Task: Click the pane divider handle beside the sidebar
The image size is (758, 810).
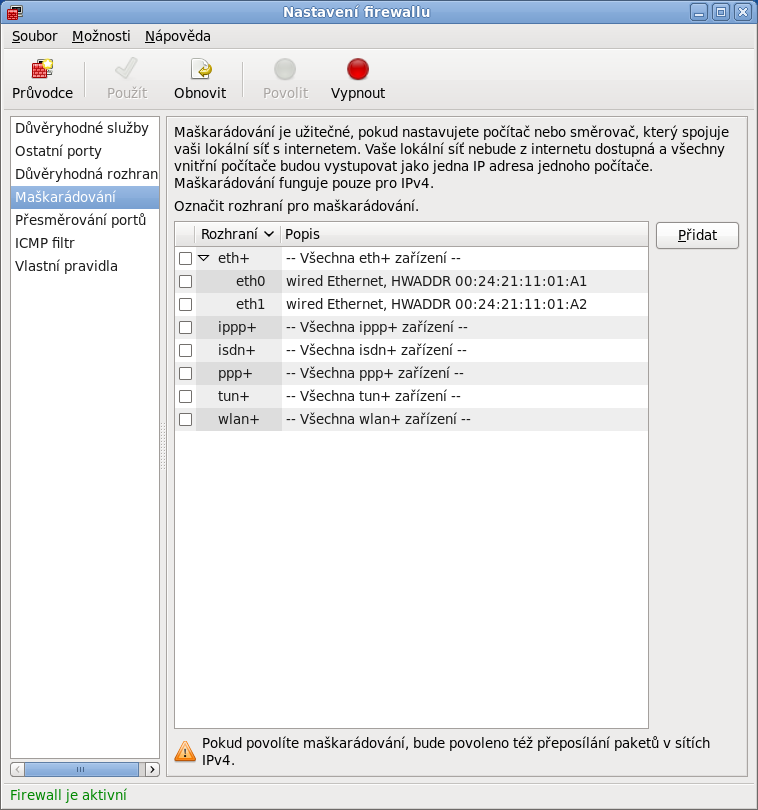Action: pyautogui.click(x=163, y=445)
